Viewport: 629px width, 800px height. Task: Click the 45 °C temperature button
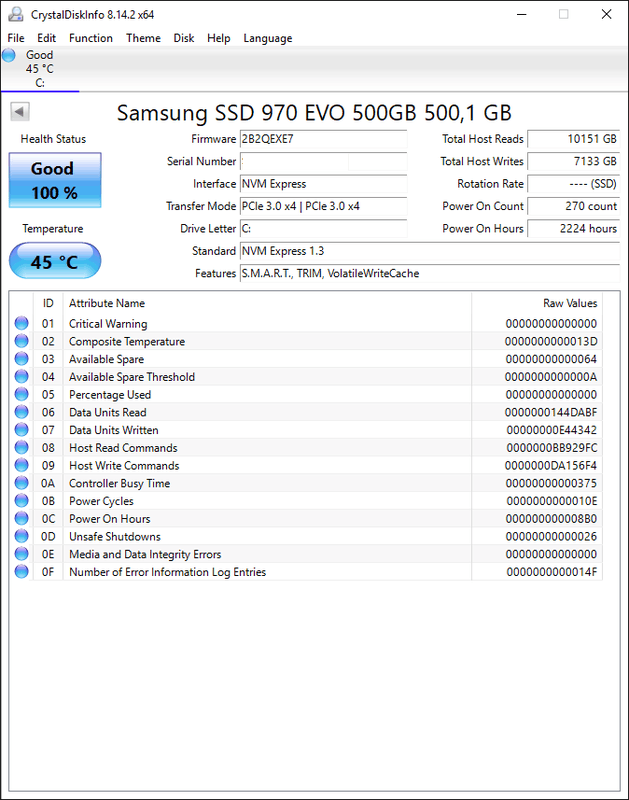pos(55,261)
